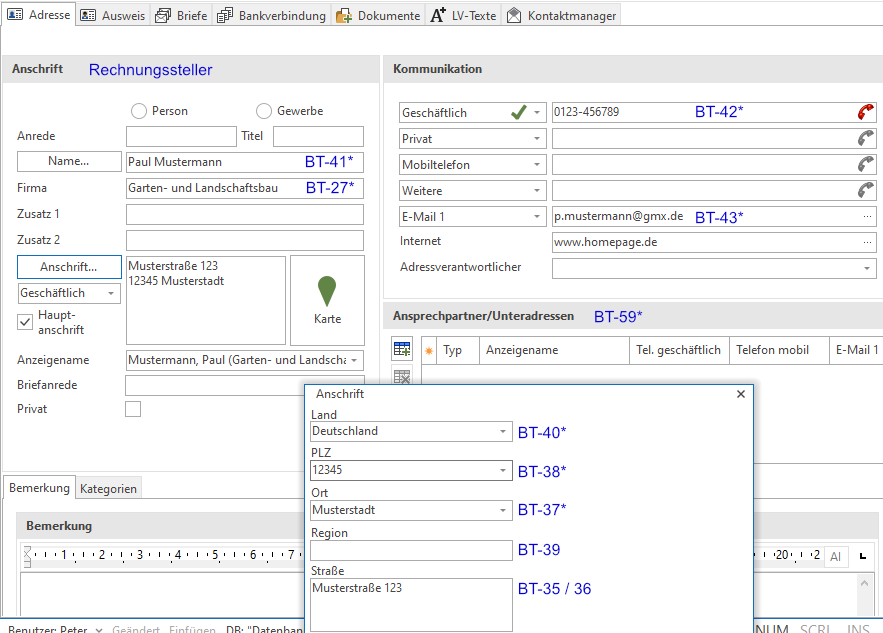Viewport: 883px width, 633px height.
Task: Add a new contact row with the table icon
Action: pos(402,349)
